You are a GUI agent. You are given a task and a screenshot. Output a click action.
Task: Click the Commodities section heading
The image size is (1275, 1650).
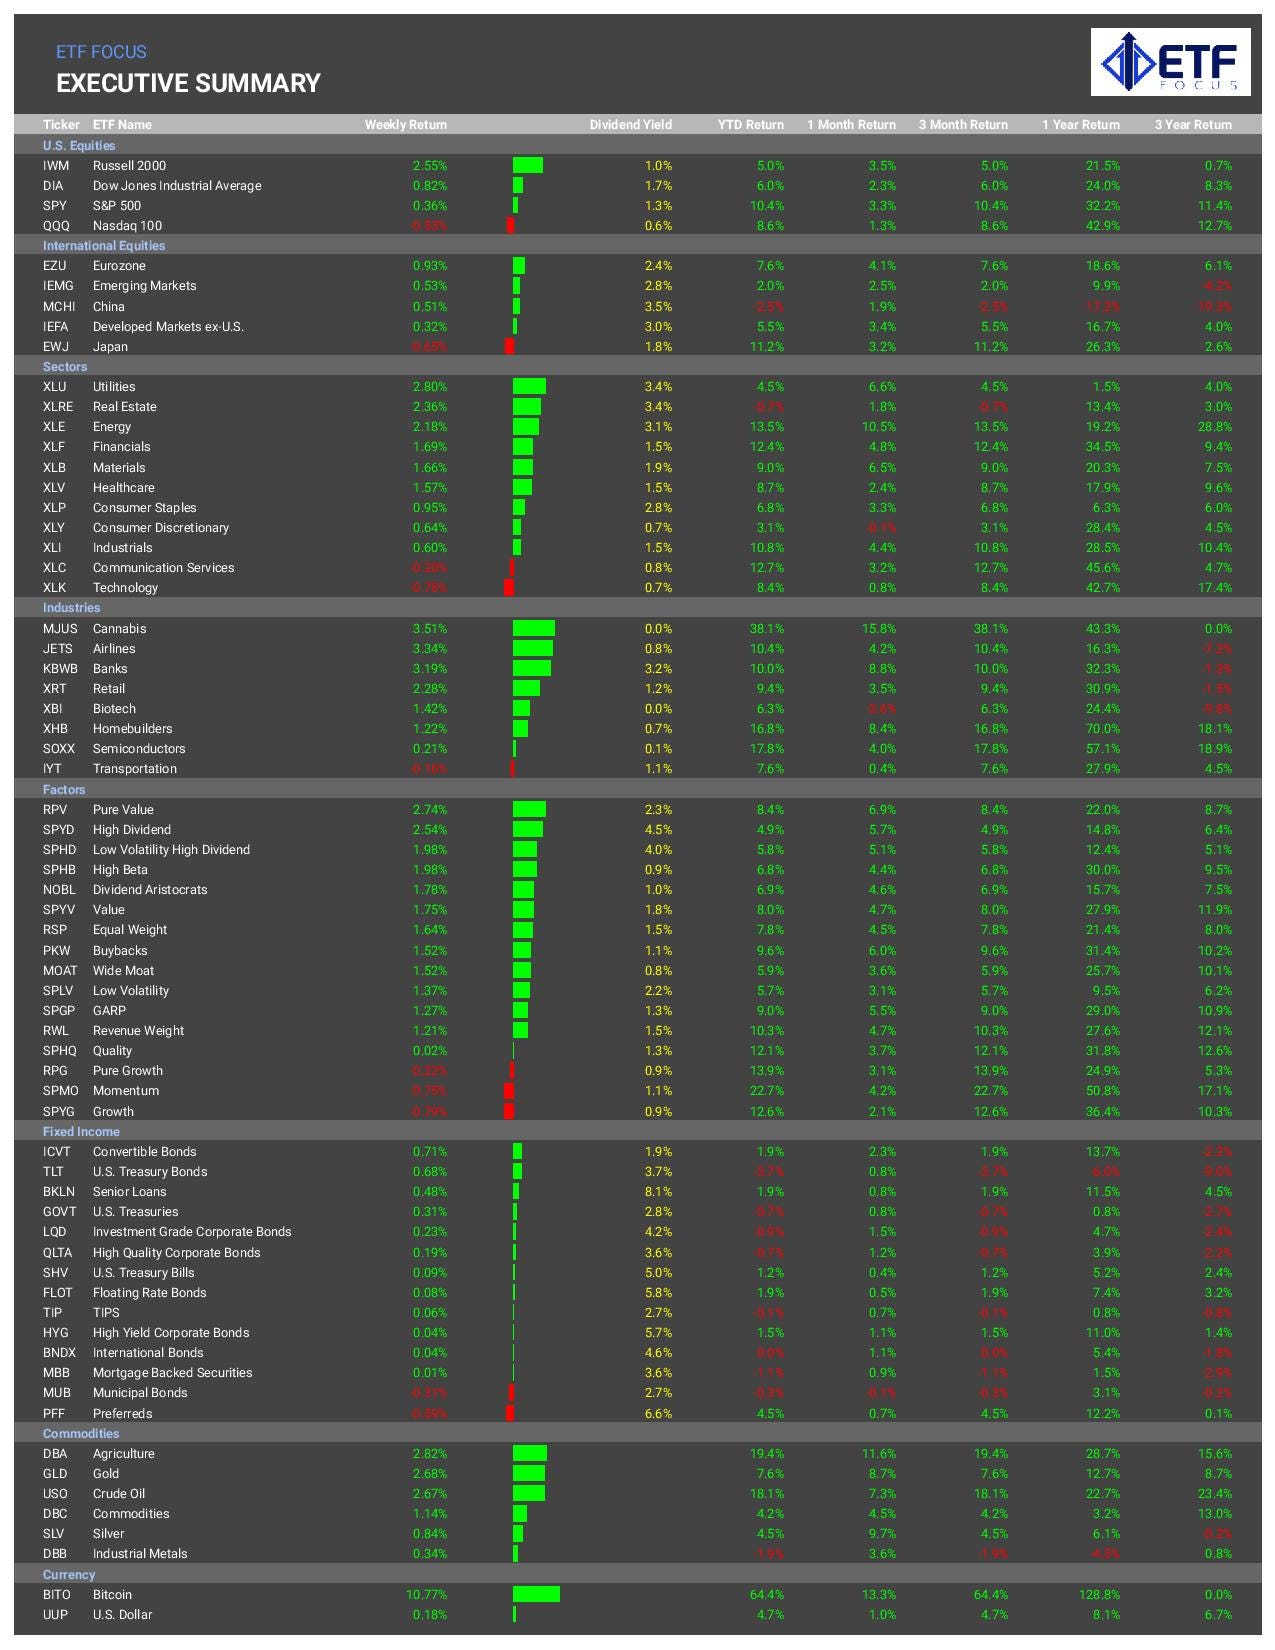tap(81, 1433)
